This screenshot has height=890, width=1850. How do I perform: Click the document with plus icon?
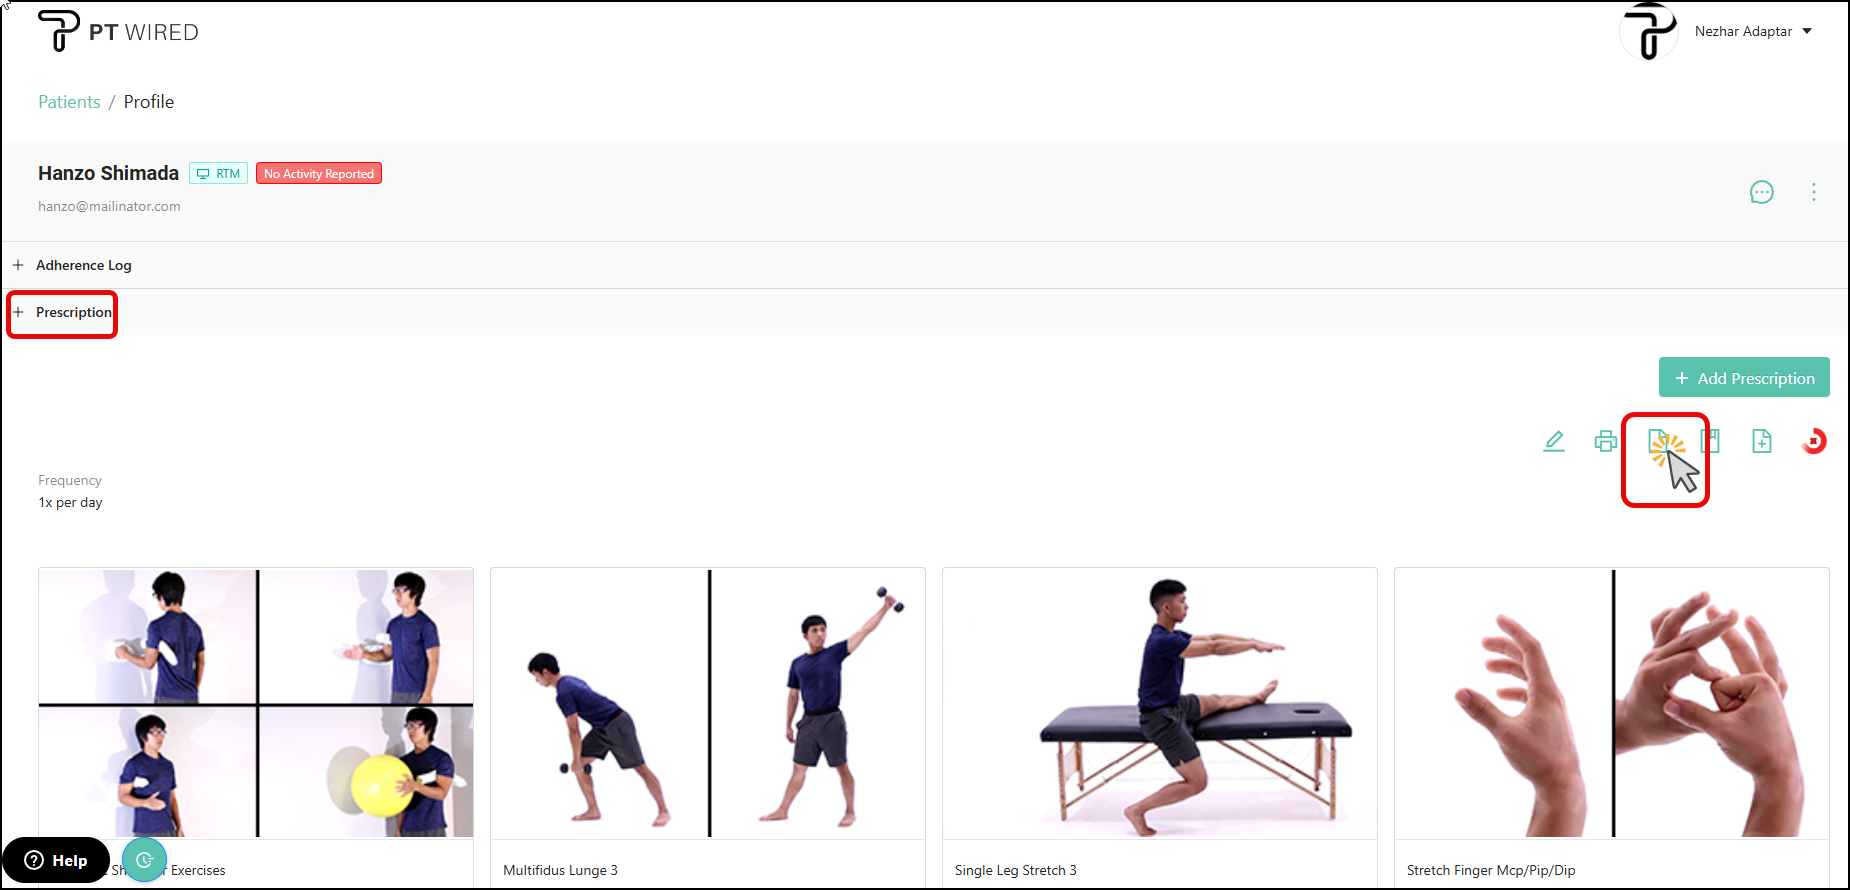tap(1762, 441)
